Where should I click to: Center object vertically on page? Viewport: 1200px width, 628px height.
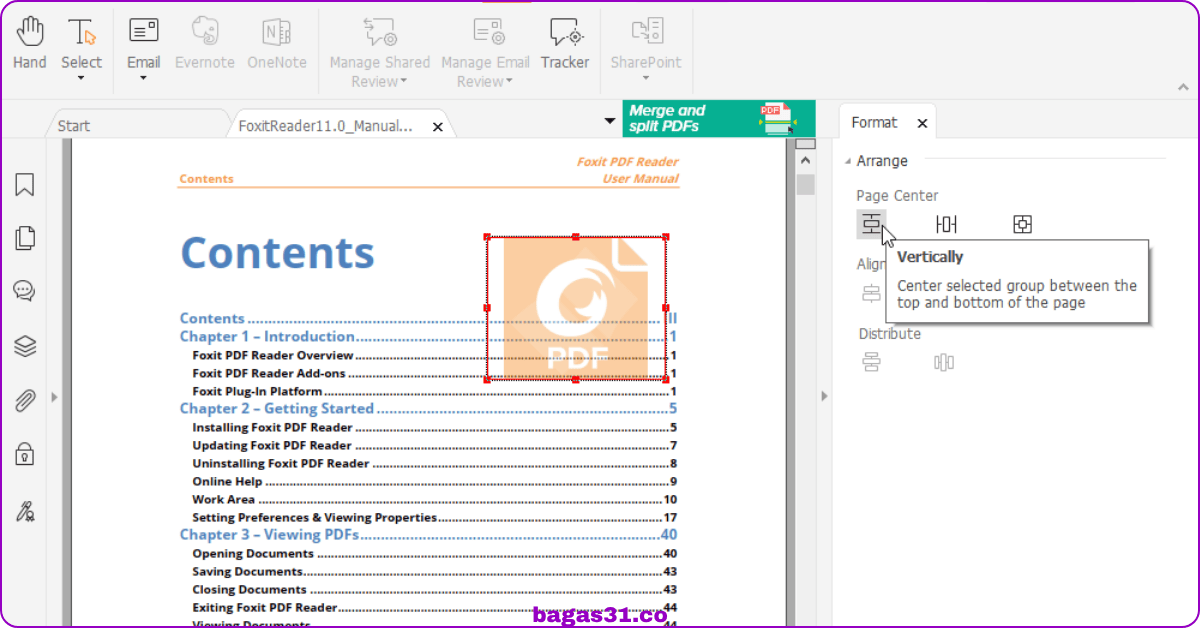pos(871,225)
